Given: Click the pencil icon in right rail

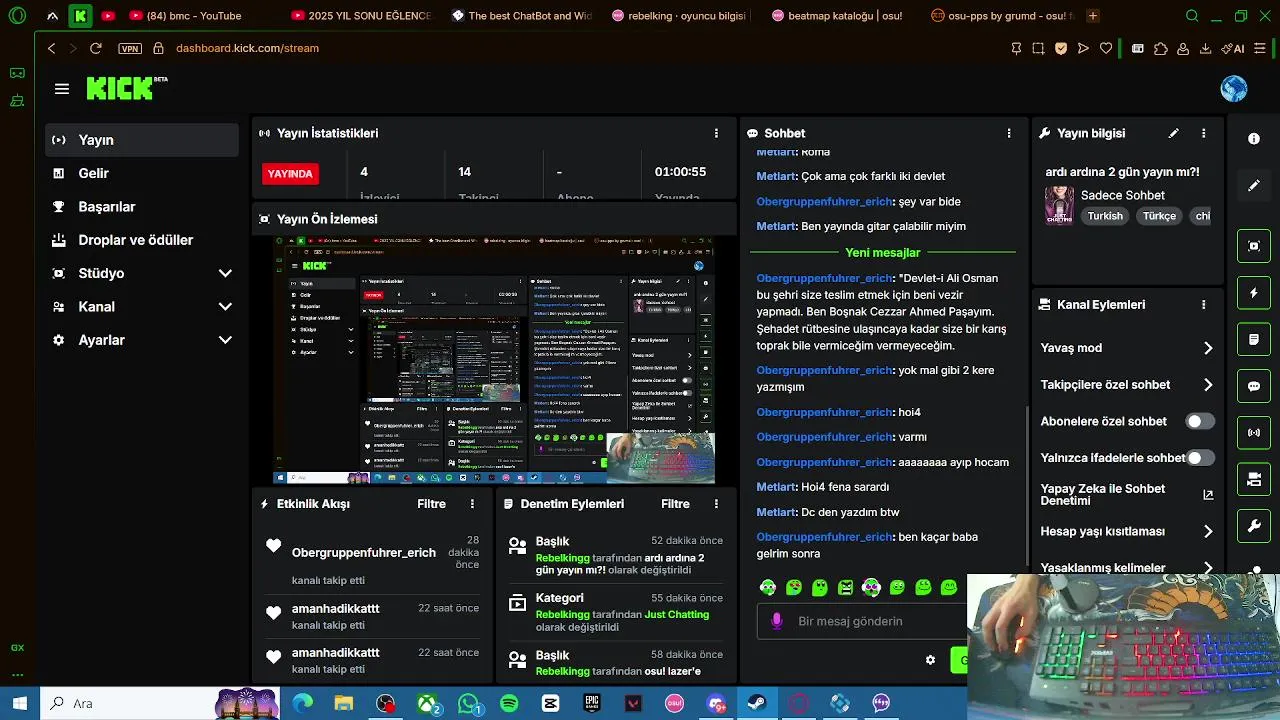Looking at the screenshot, I should pyautogui.click(x=1254, y=186).
